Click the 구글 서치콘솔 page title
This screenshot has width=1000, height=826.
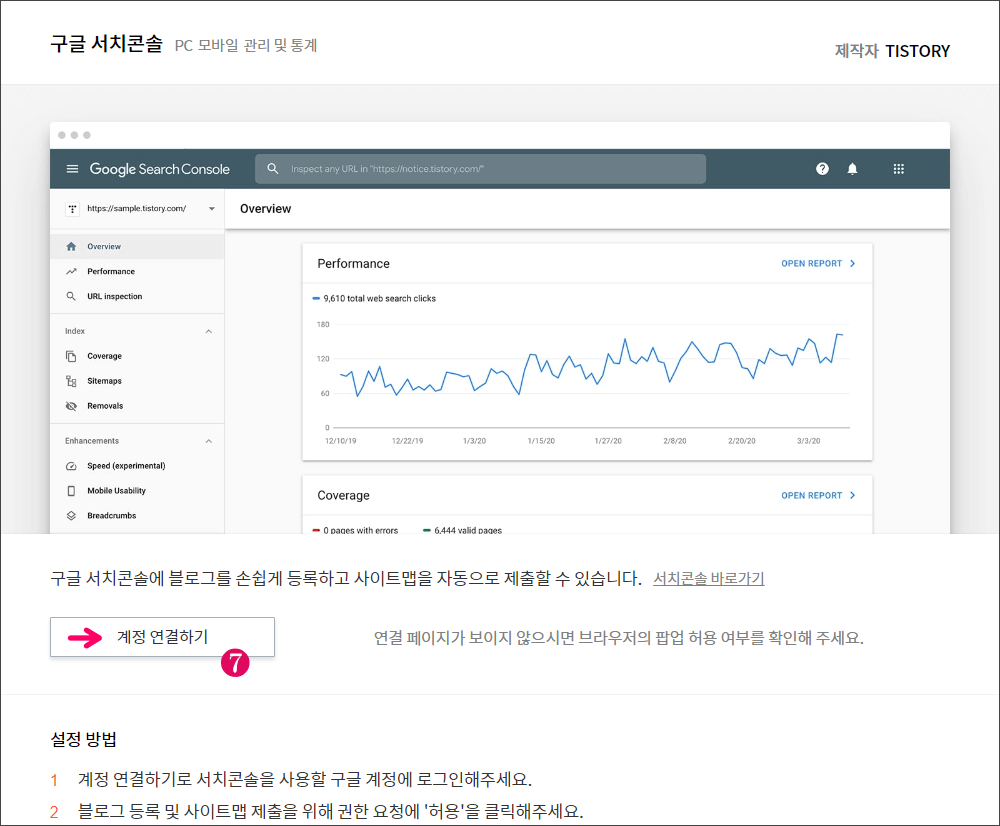tap(107, 44)
